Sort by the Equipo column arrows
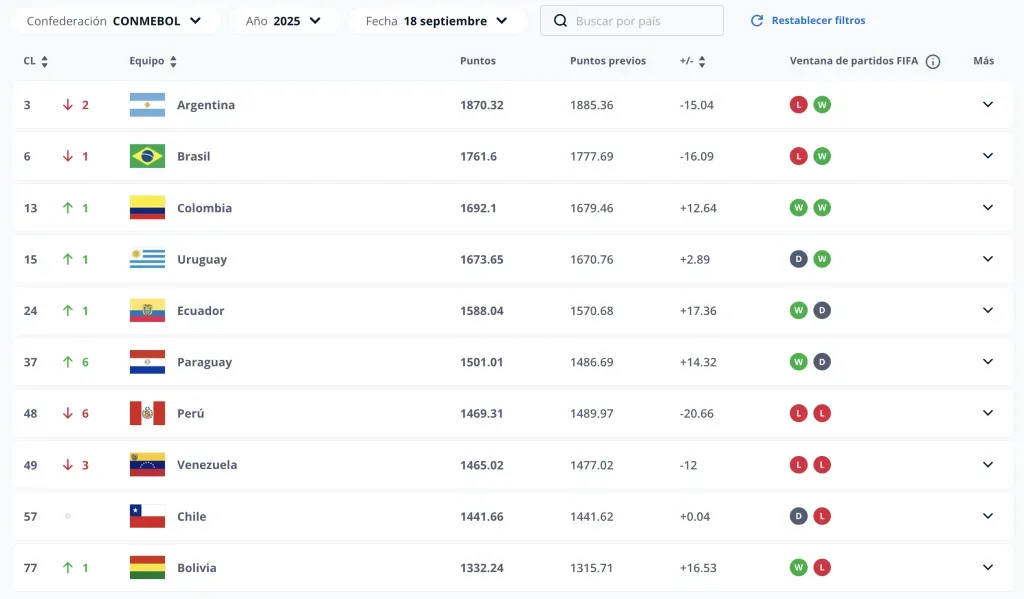Image resolution: width=1024 pixels, height=599 pixels. pos(173,62)
